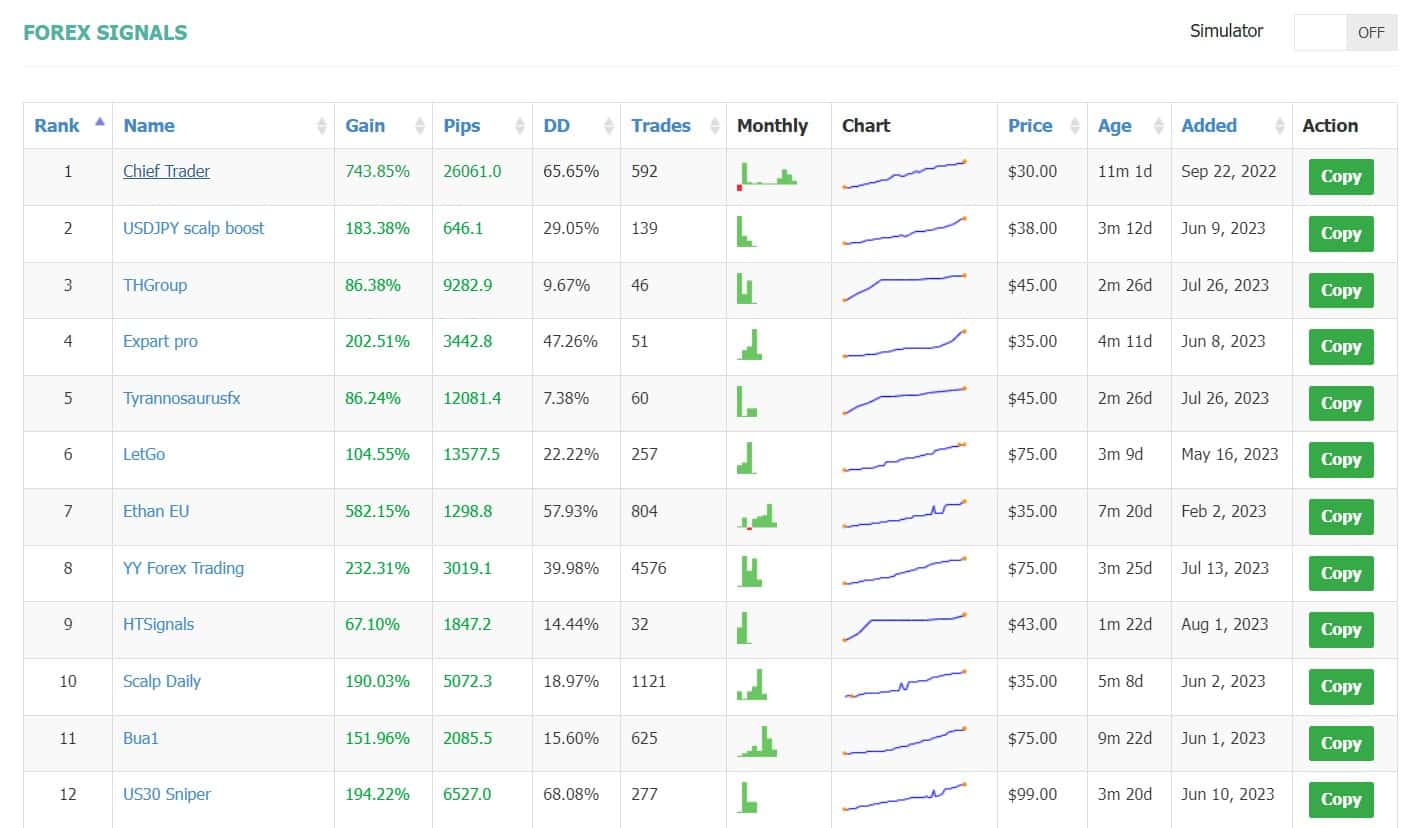Select the 9m 22d age cell
Image resolution: width=1416 pixels, height=828 pixels.
(x=1124, y=738)
